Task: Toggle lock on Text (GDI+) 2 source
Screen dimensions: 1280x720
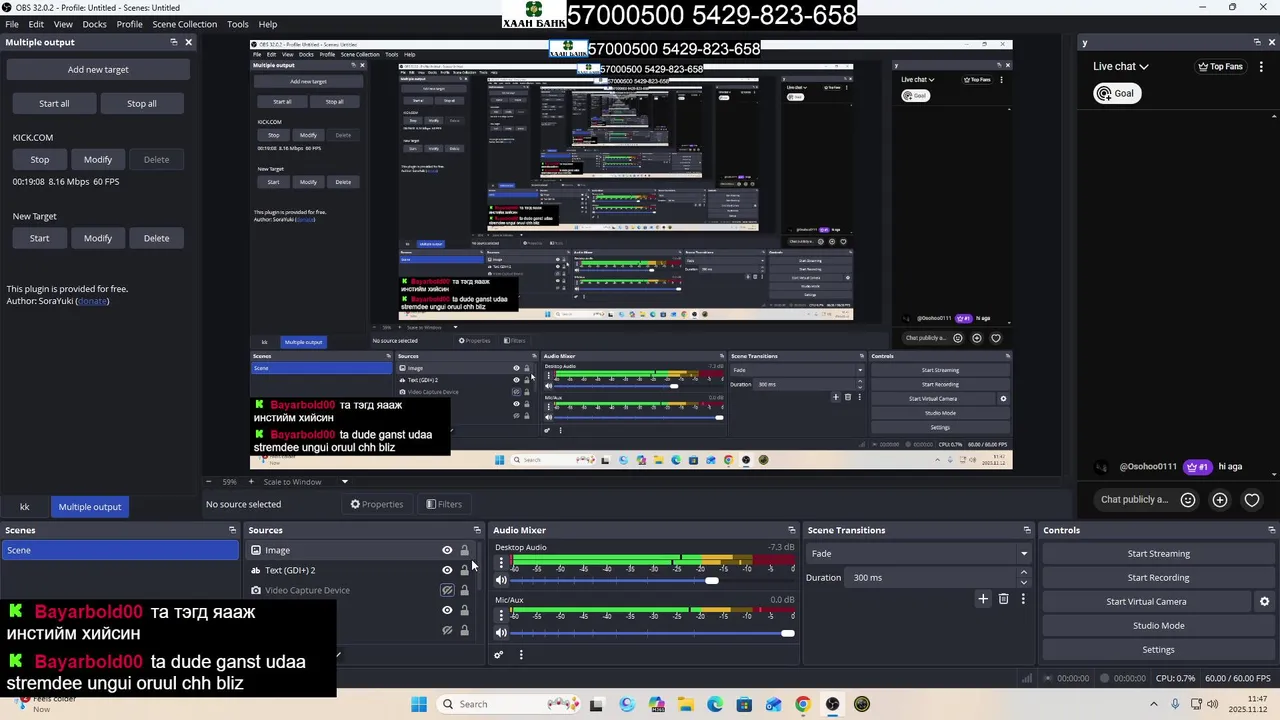Action: click(464, 570)
